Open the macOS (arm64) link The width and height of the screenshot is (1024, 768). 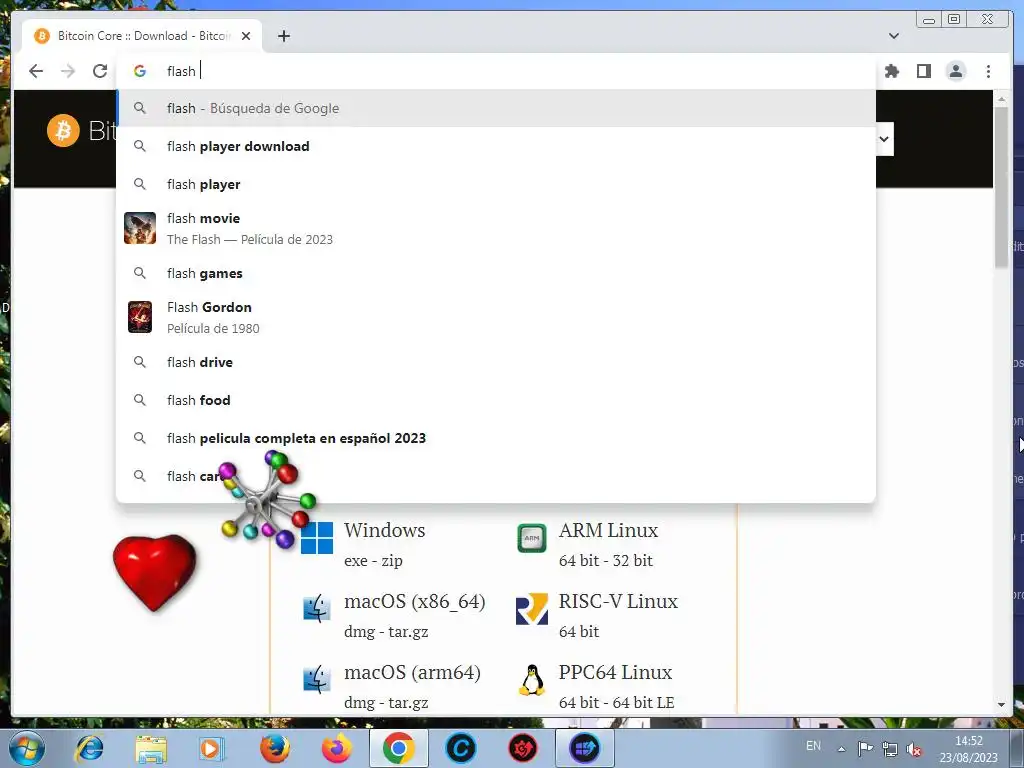coord(412,672)
